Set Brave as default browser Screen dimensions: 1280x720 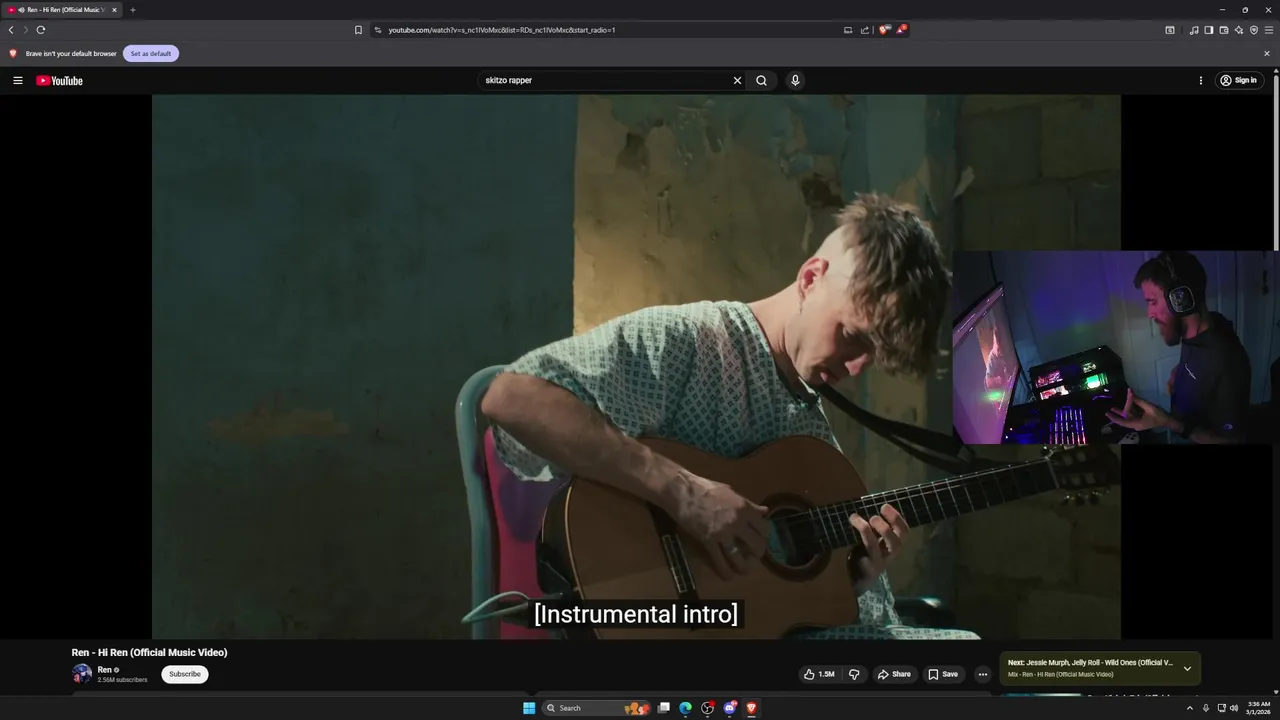point(151,53)
